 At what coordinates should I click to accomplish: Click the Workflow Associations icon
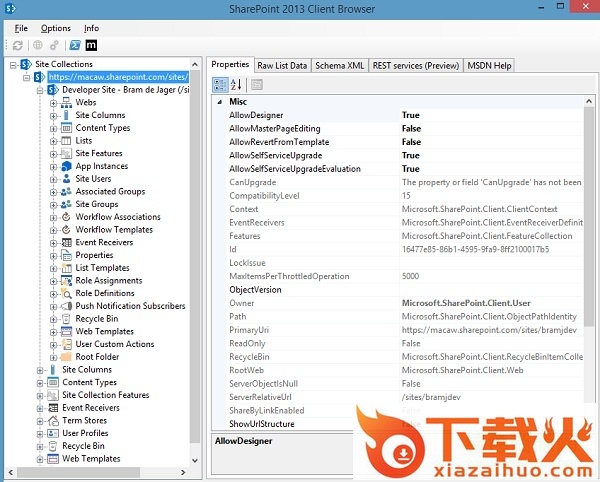coord(66,217)
